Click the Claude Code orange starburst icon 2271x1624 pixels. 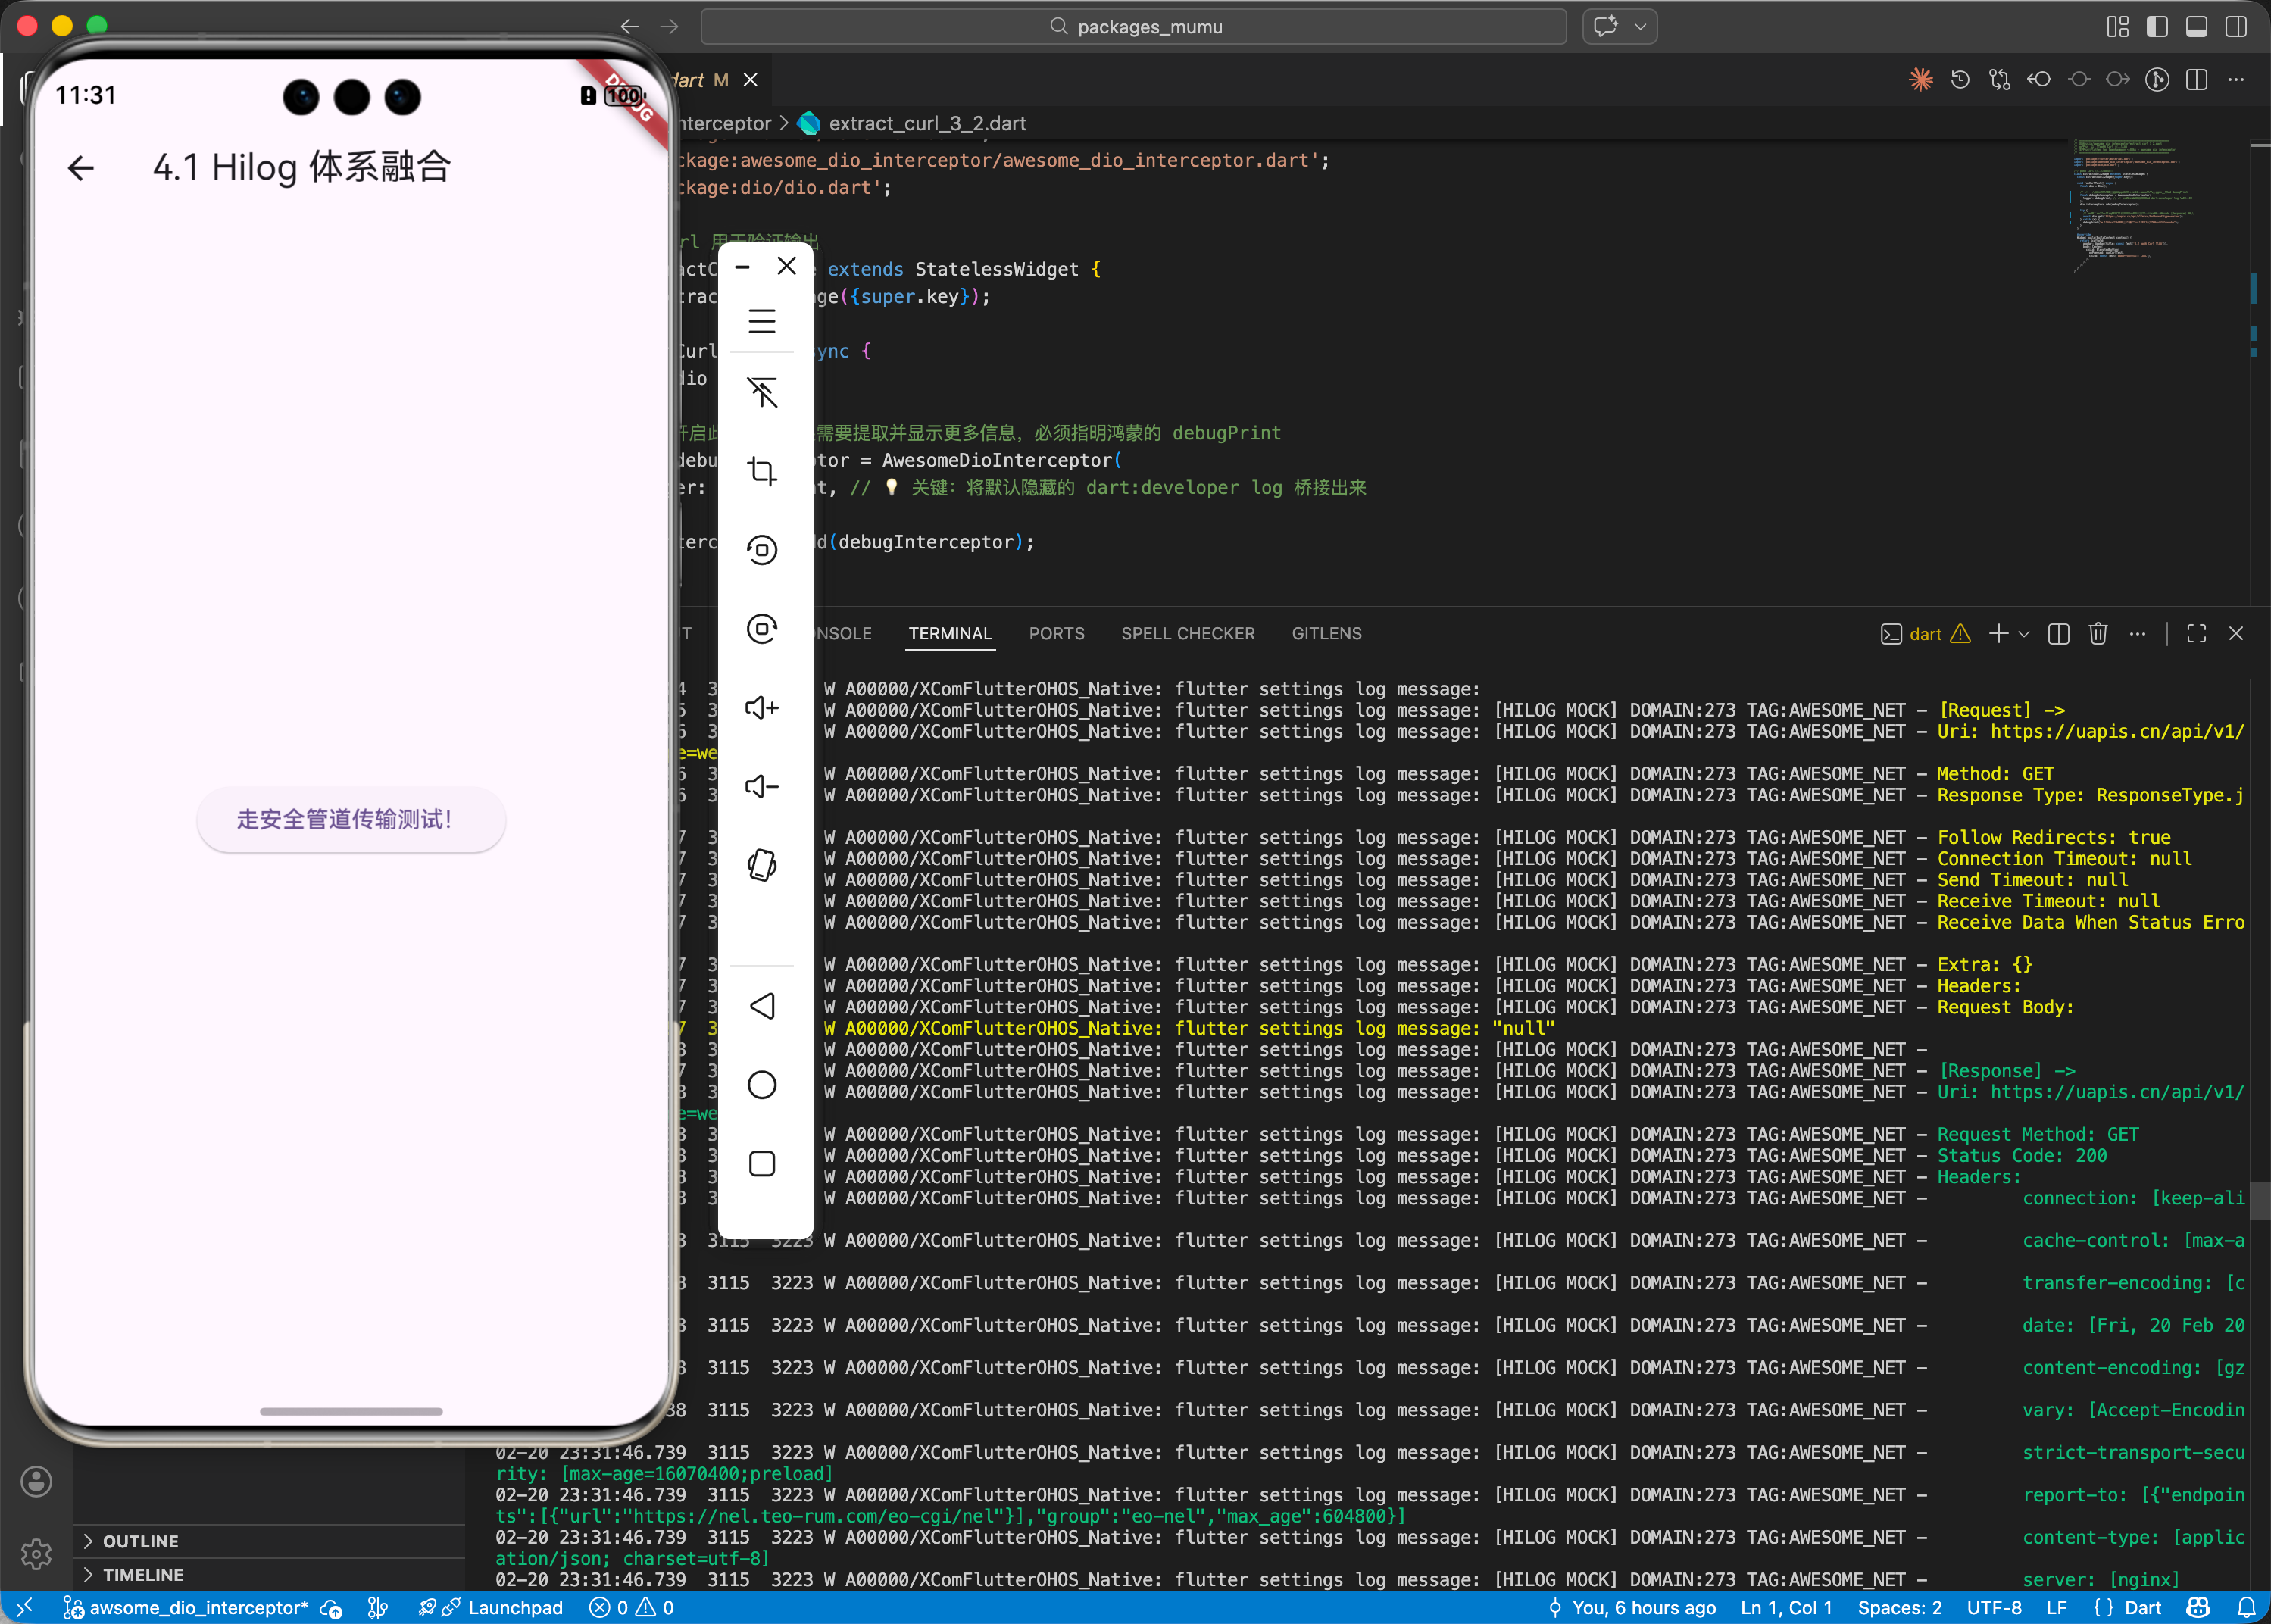(1920, 80)
